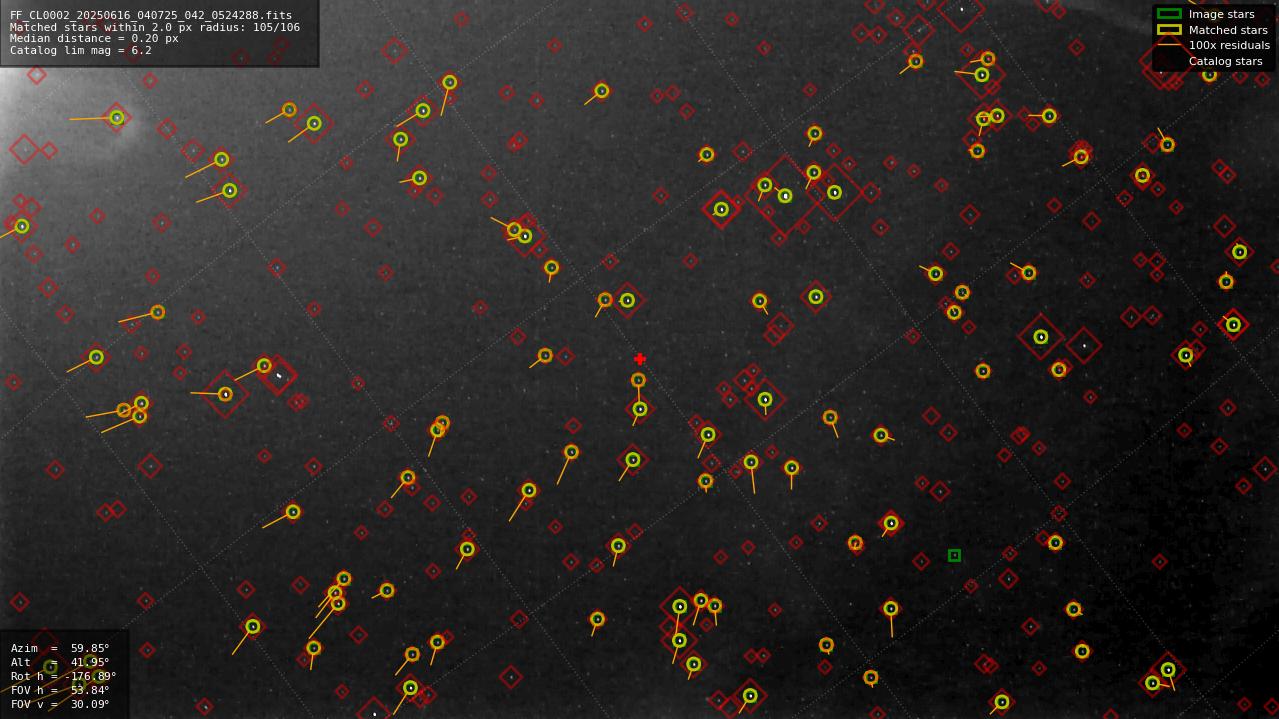Viewport: 1279px width, 719px height.
Task: Click the lone green unmatched image star square
Action: (x=954, y=555)
